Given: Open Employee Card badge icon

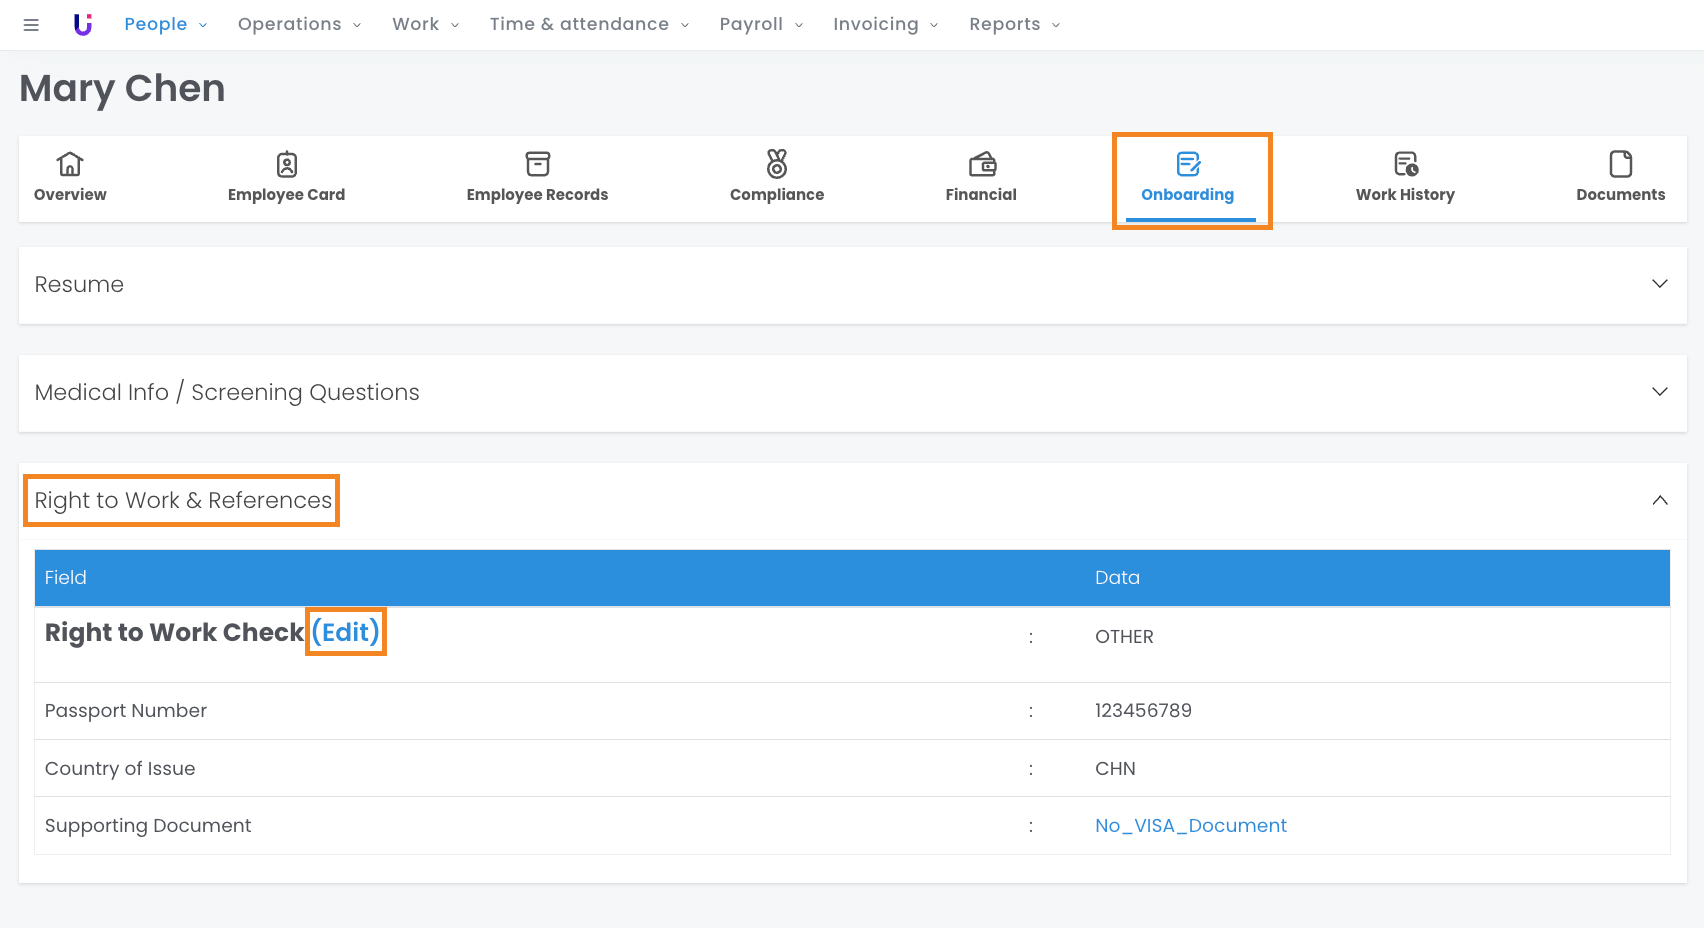Looking at the screenshot, I should click(x=286, y=163).
